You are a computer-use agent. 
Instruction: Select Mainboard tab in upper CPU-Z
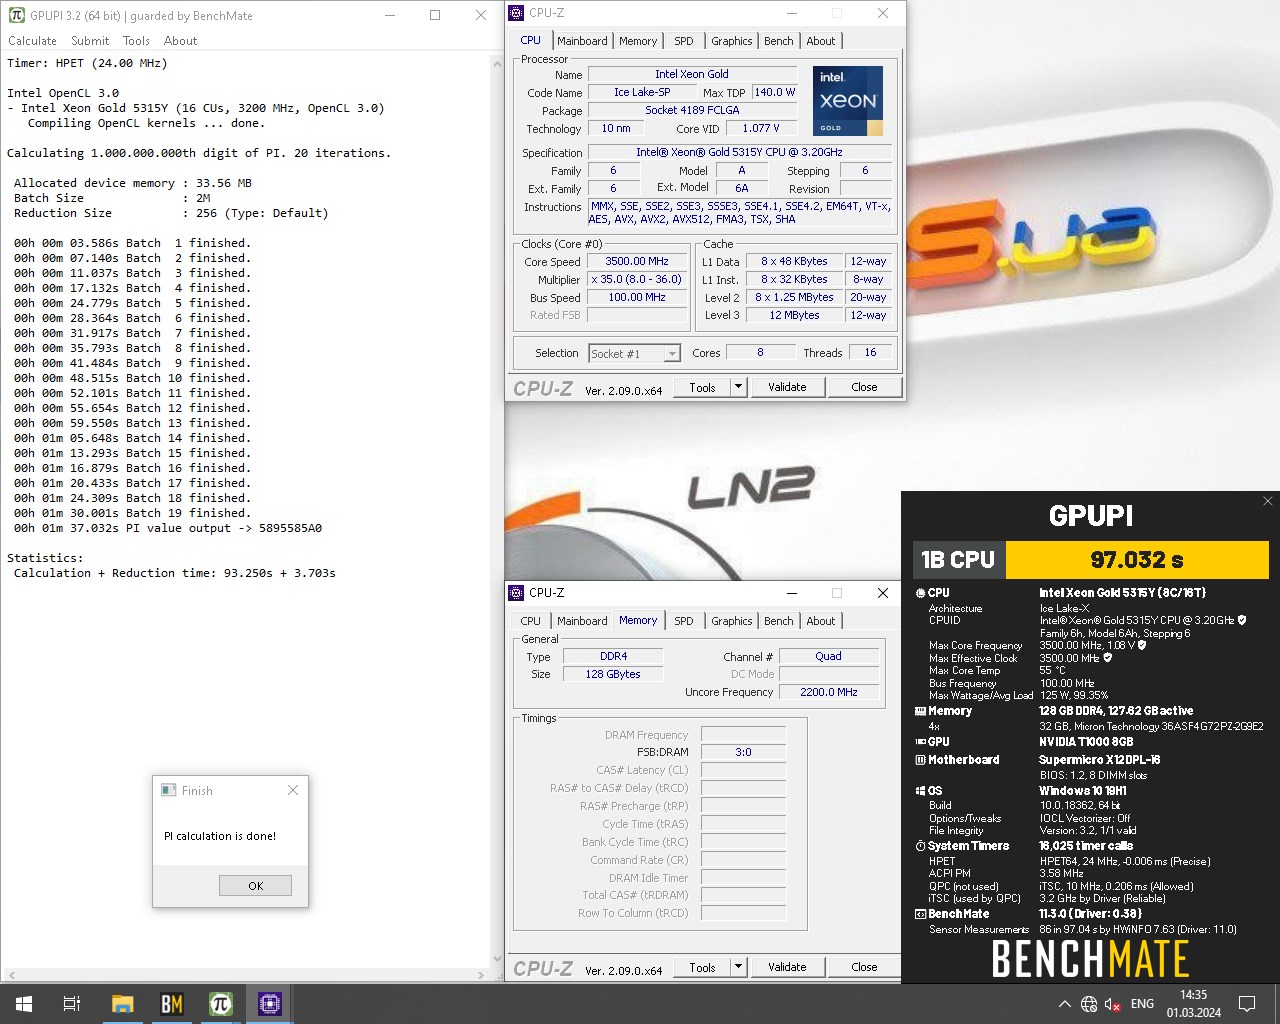coord(582,41)
